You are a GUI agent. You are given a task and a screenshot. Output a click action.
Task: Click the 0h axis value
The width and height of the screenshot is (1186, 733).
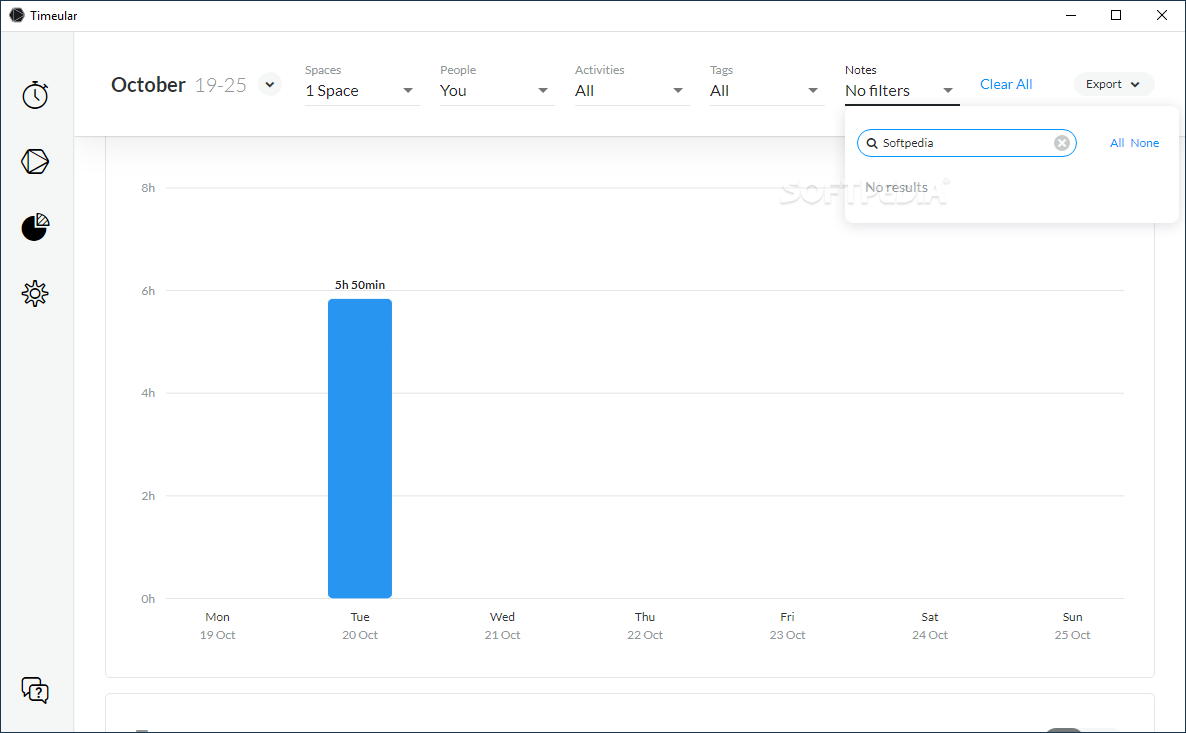(x=148, y=598)
